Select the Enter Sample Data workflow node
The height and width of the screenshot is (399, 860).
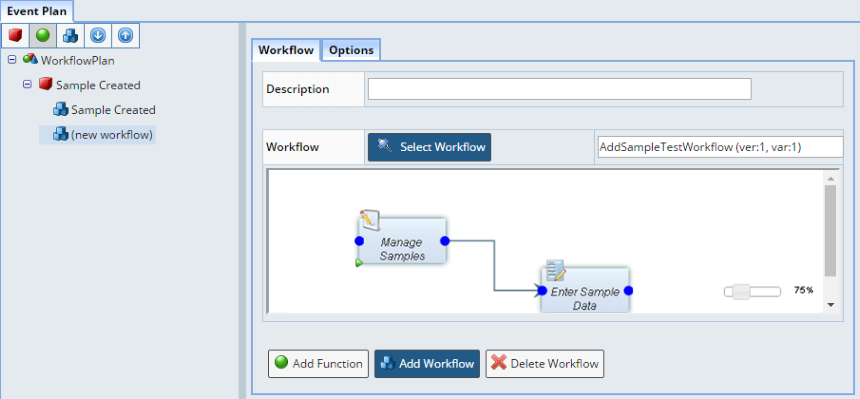[585, 291]
